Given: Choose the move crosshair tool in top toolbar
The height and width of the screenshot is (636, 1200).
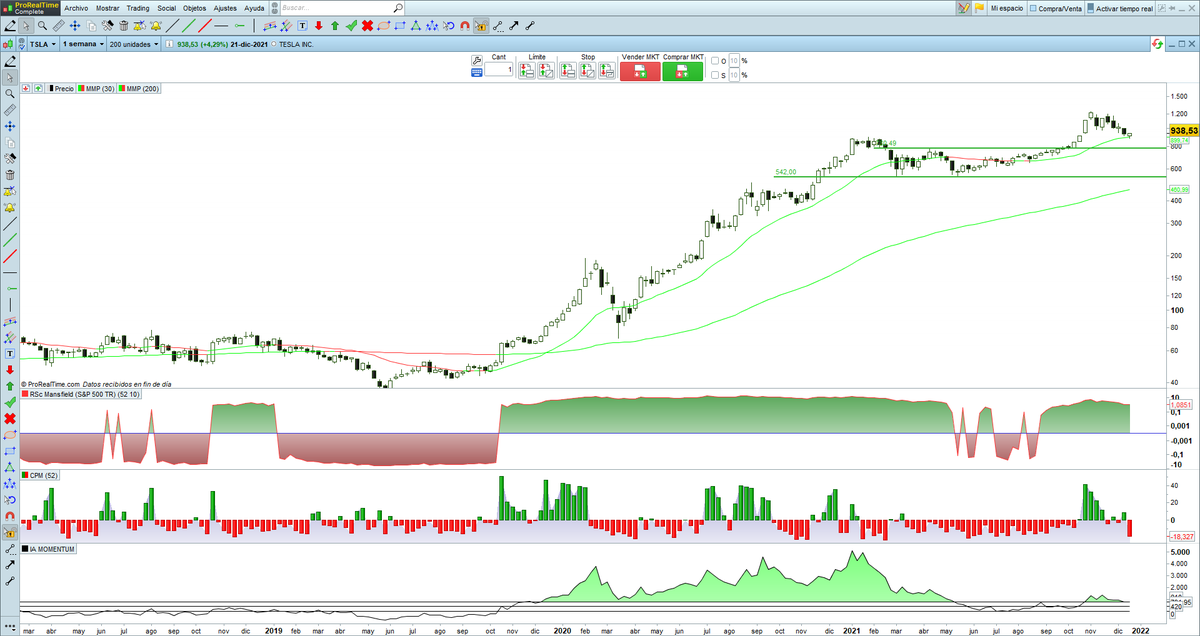Looking at the screenshot, I should [75, 25].
